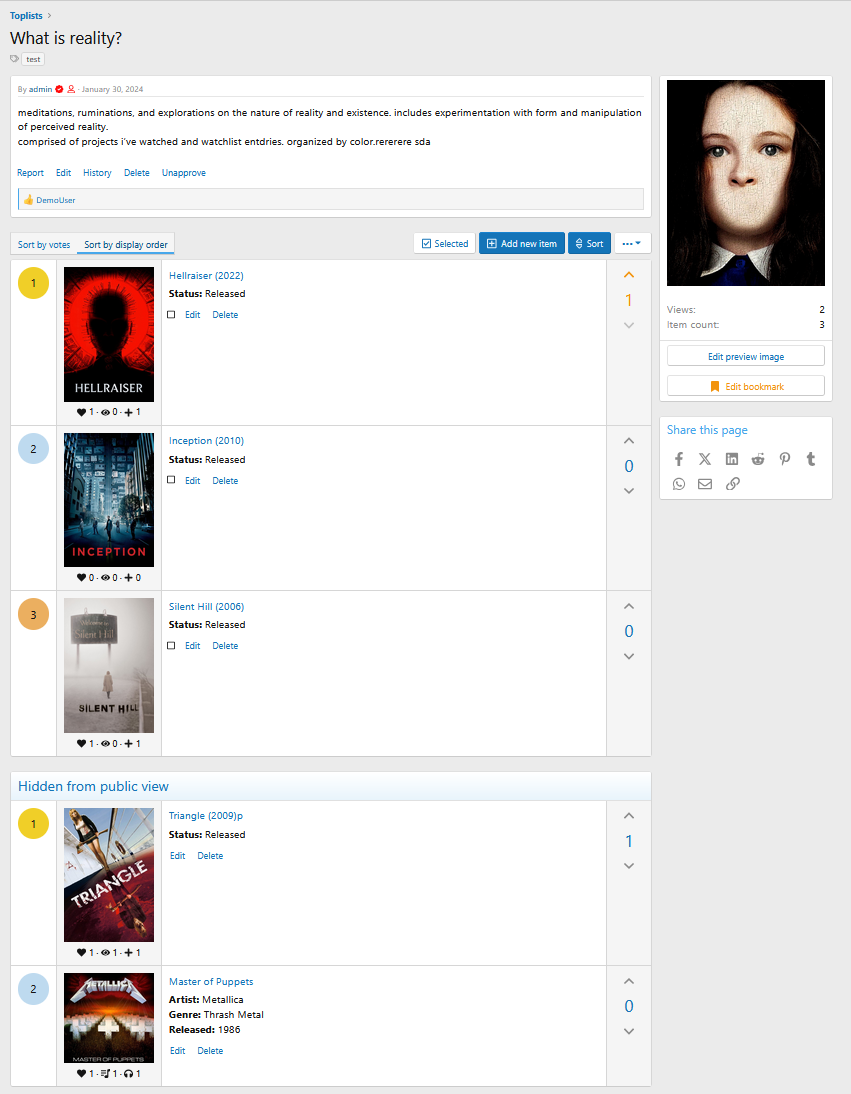Click Edit bookmark button

pos(746,387)
